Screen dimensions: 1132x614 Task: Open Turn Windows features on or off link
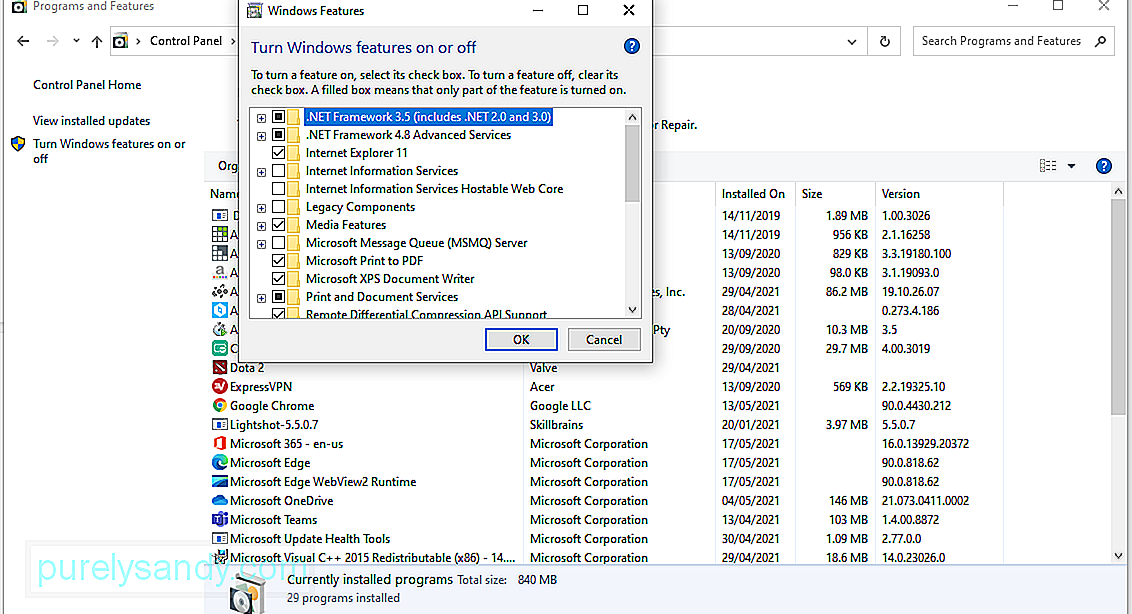[109, 151]
